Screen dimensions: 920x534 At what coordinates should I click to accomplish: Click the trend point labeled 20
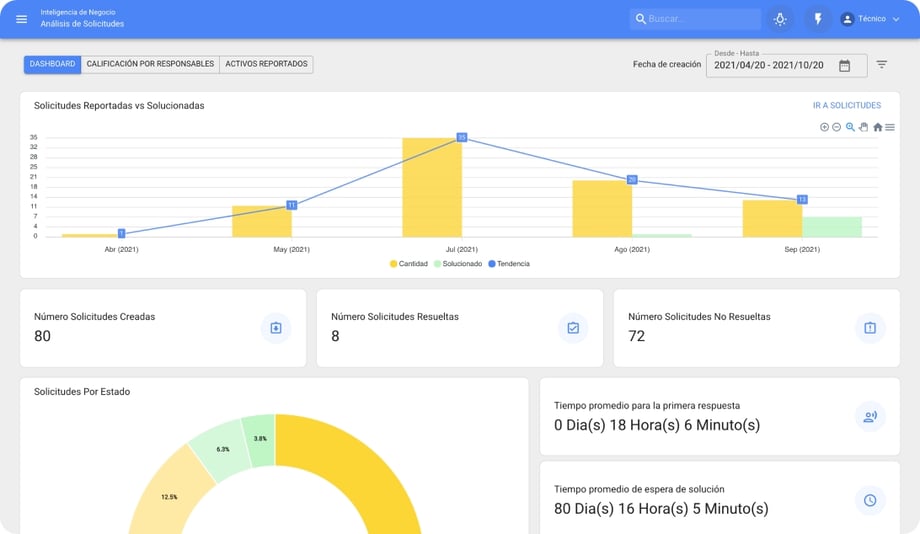(x=632, y=180)
